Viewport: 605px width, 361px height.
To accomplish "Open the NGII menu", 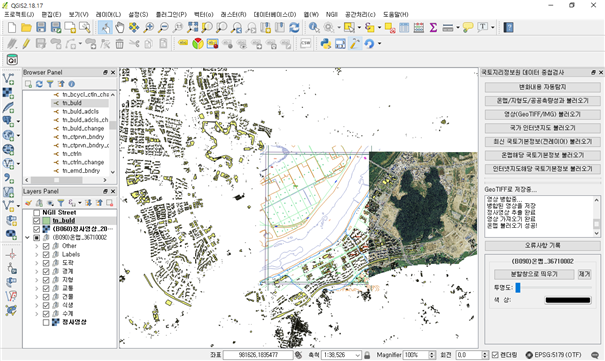I will coord(331,14).
